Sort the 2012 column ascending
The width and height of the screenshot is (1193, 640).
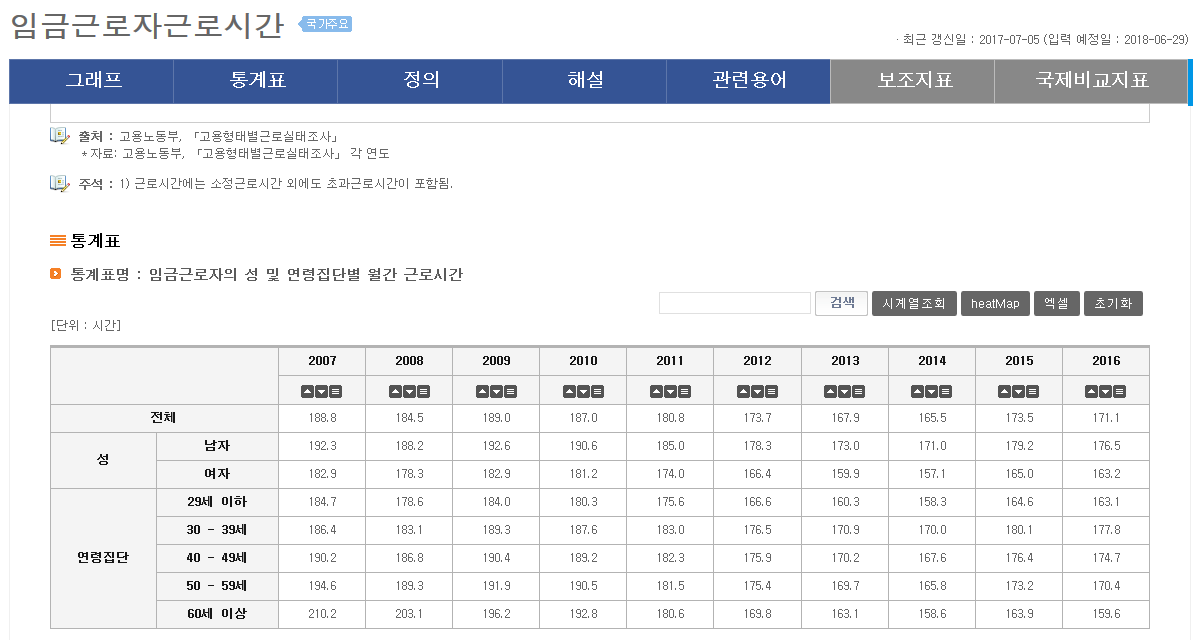pos(744,391)
